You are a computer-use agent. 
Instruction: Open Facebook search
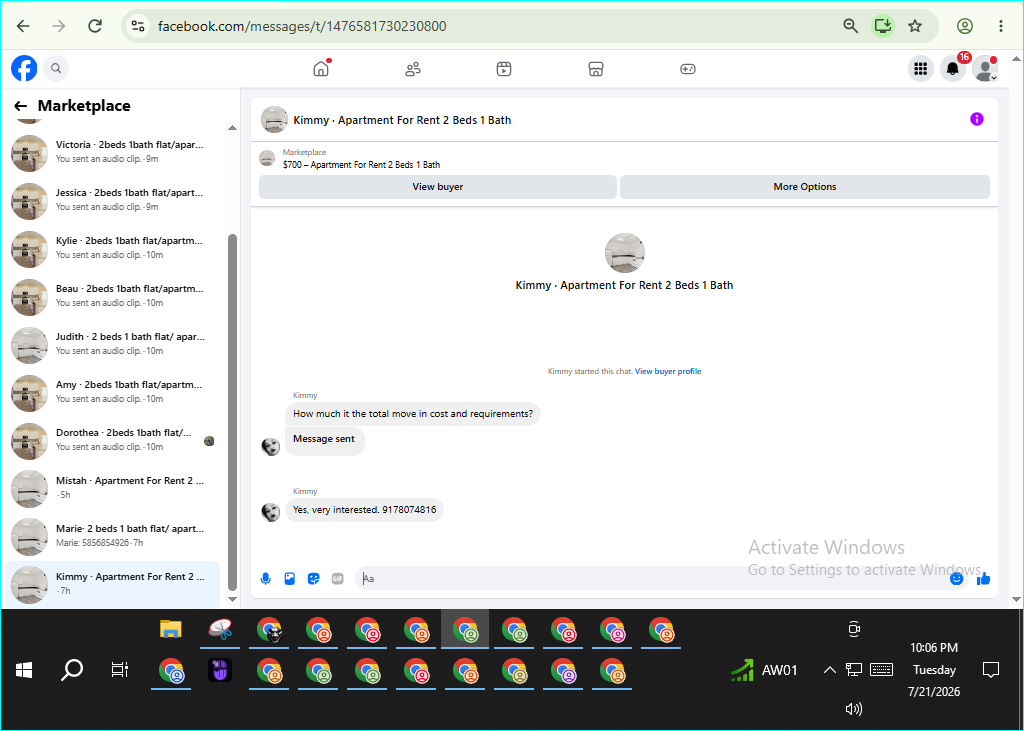(56, 68)
